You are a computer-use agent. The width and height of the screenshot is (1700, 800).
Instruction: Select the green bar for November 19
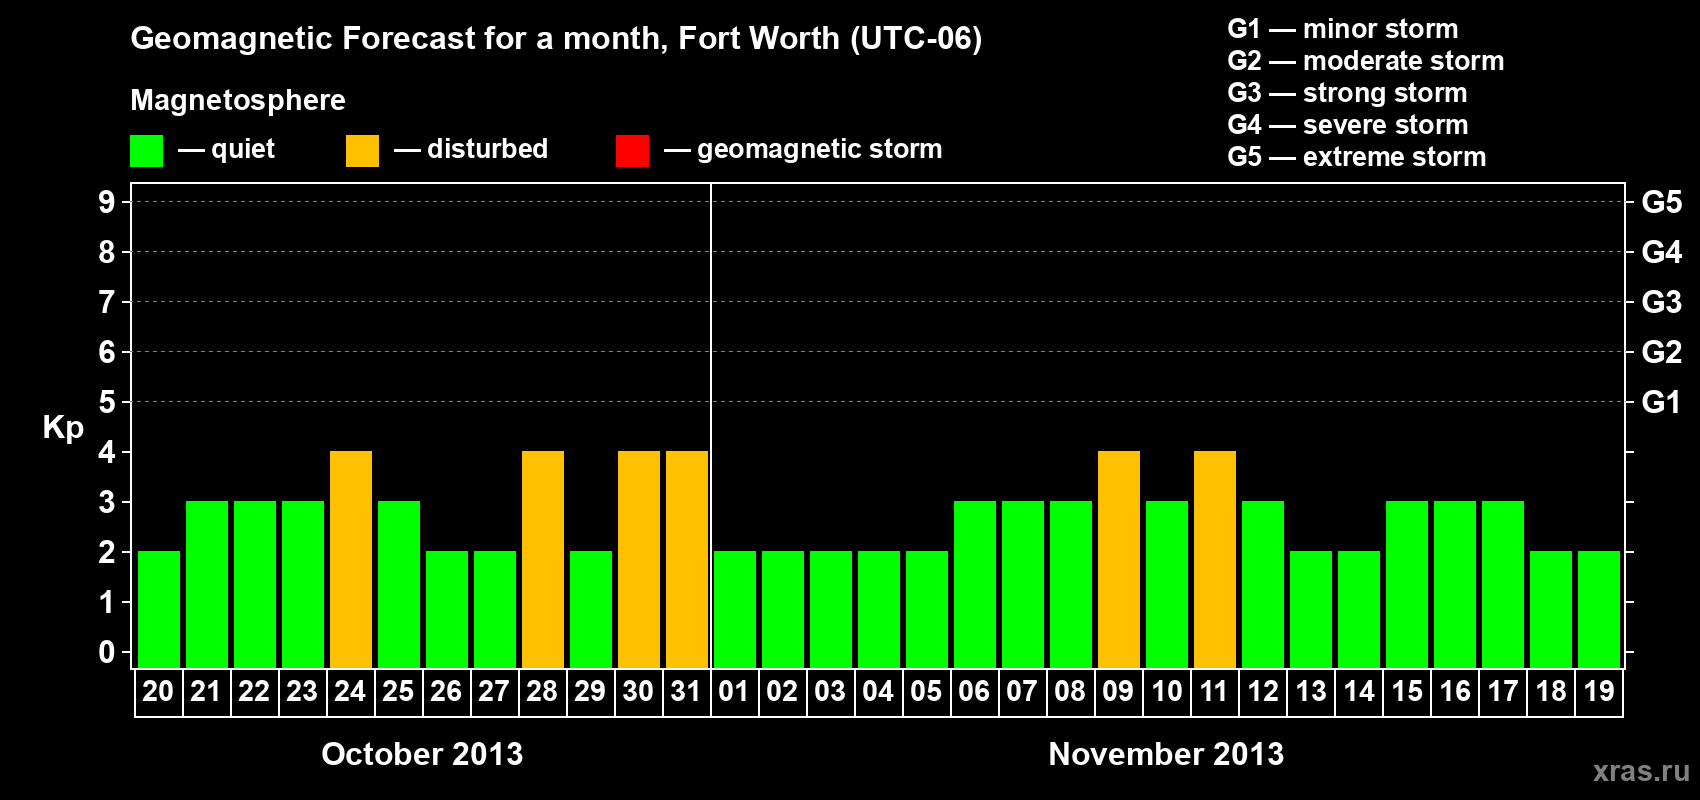[x=1599, y=609]
